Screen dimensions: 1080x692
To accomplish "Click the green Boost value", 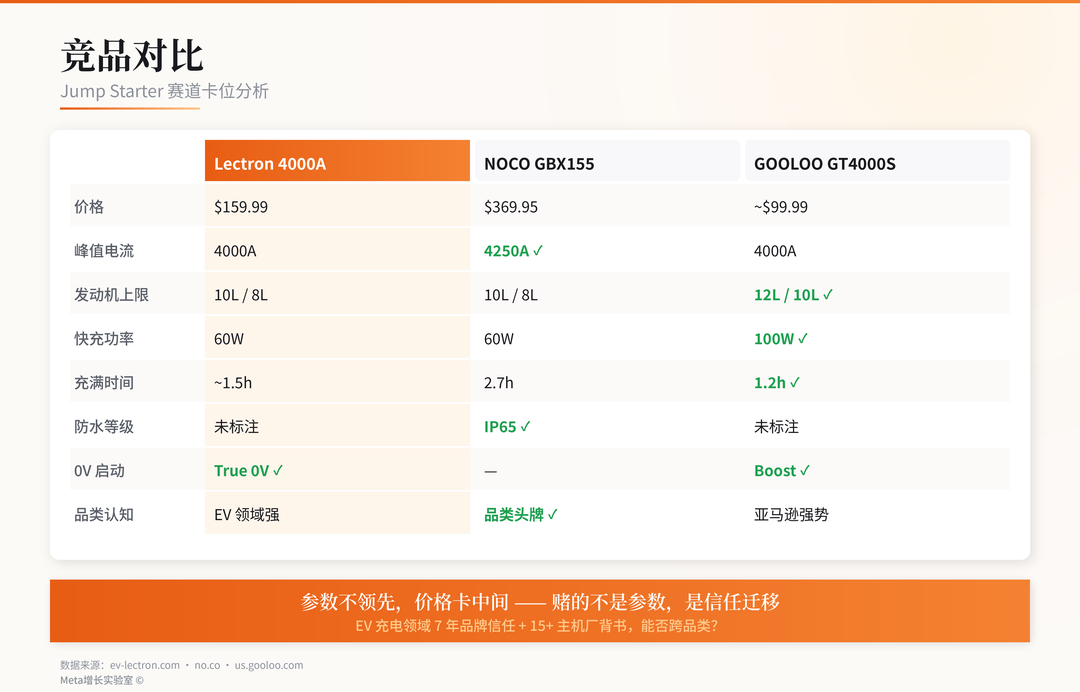I will 782,471.
